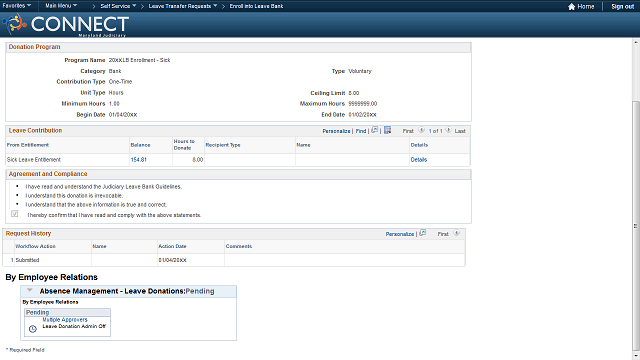The image size is (640, 360).
Task: Click Personalize in Request History
Action: (400, 234)
